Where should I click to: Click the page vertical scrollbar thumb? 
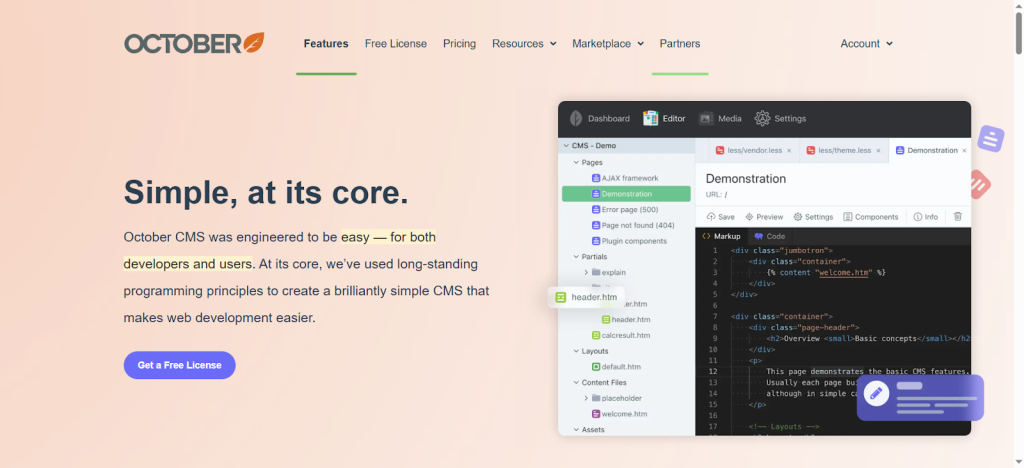[x=1018, y=33]
